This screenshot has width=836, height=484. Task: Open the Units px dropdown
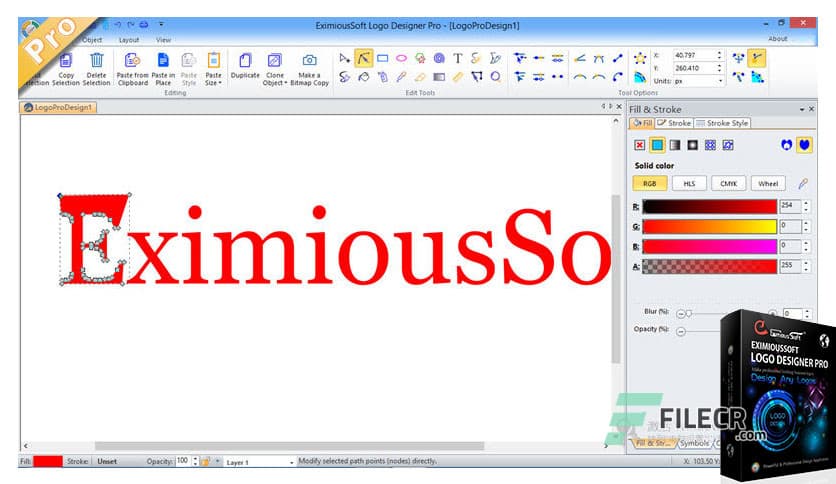coord(721,81)
